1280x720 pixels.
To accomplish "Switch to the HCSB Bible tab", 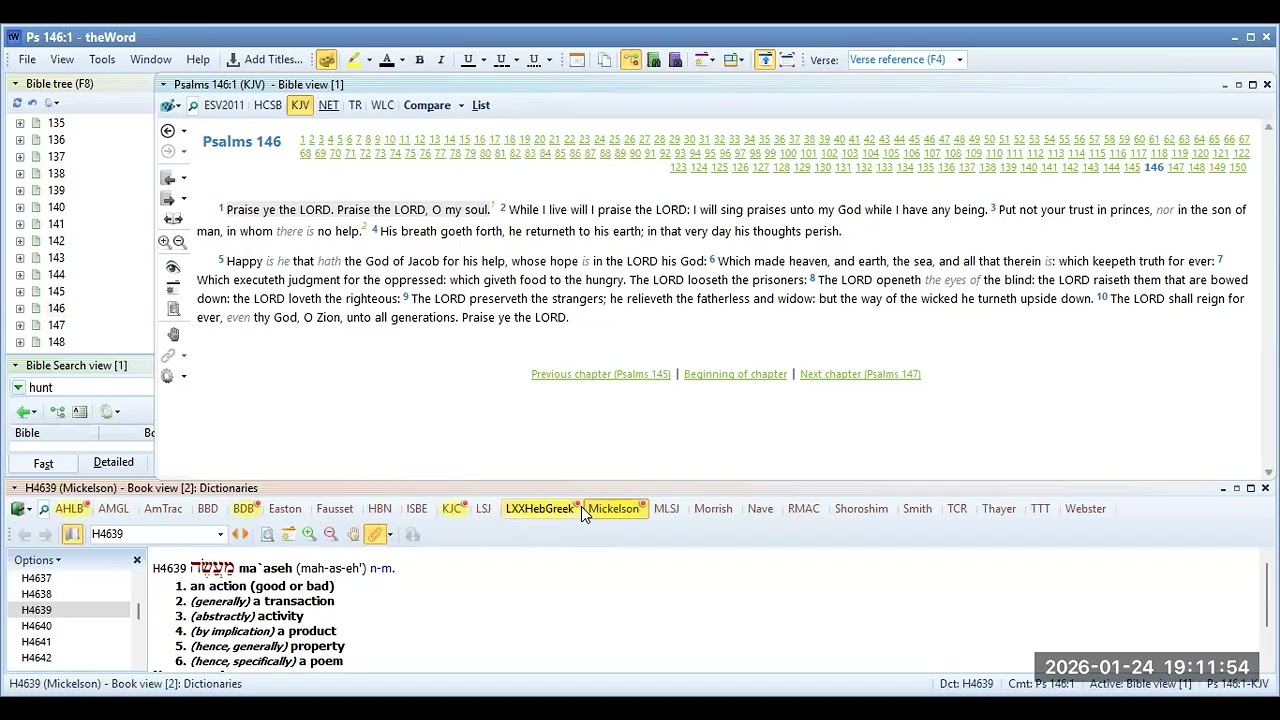I will click(268, 105).
